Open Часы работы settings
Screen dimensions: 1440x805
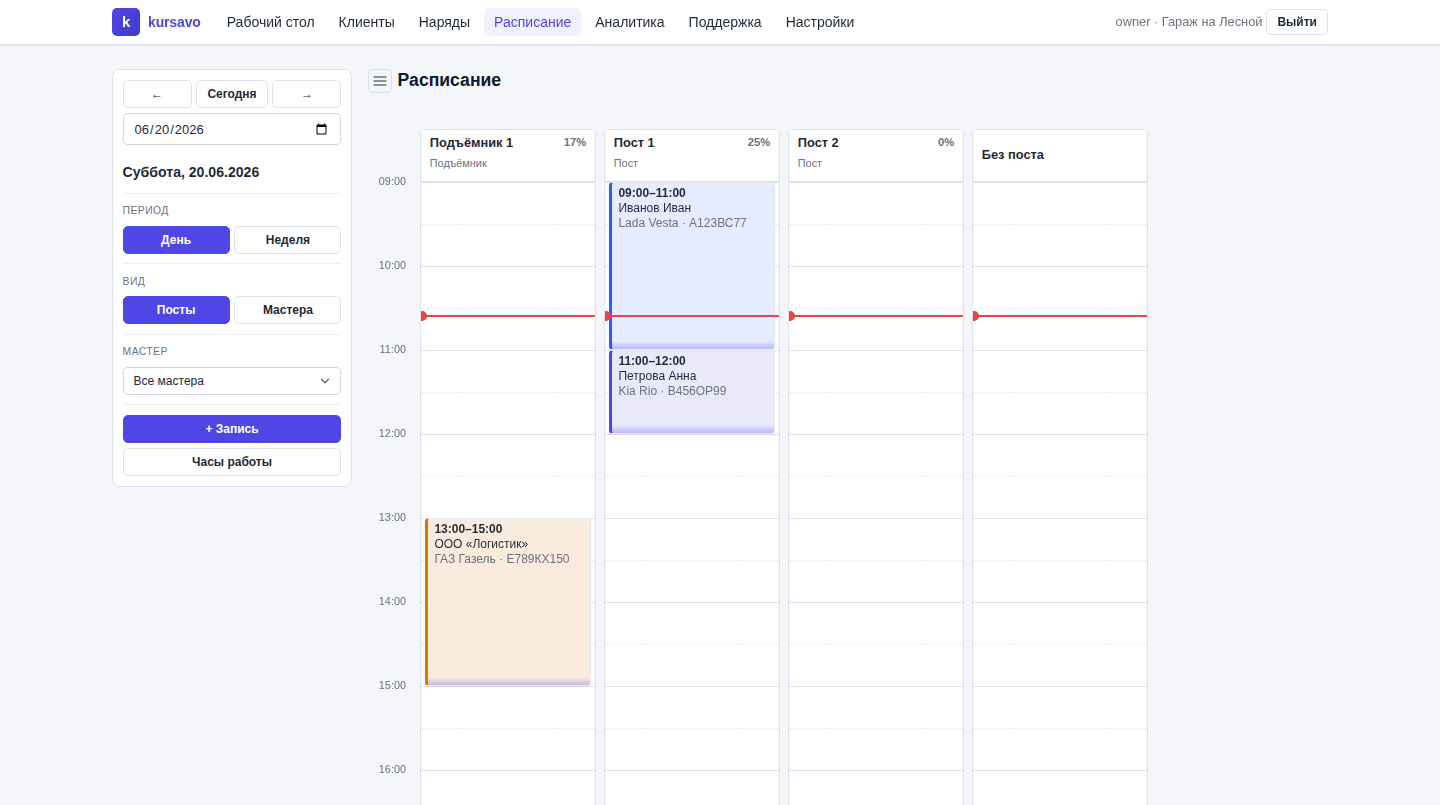coord(232,462)
